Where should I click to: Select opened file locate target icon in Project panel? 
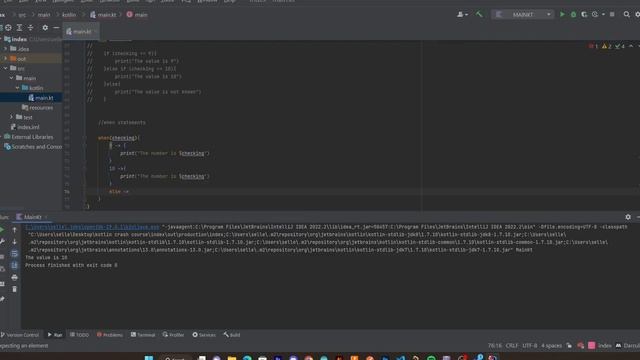pos(8,28)
